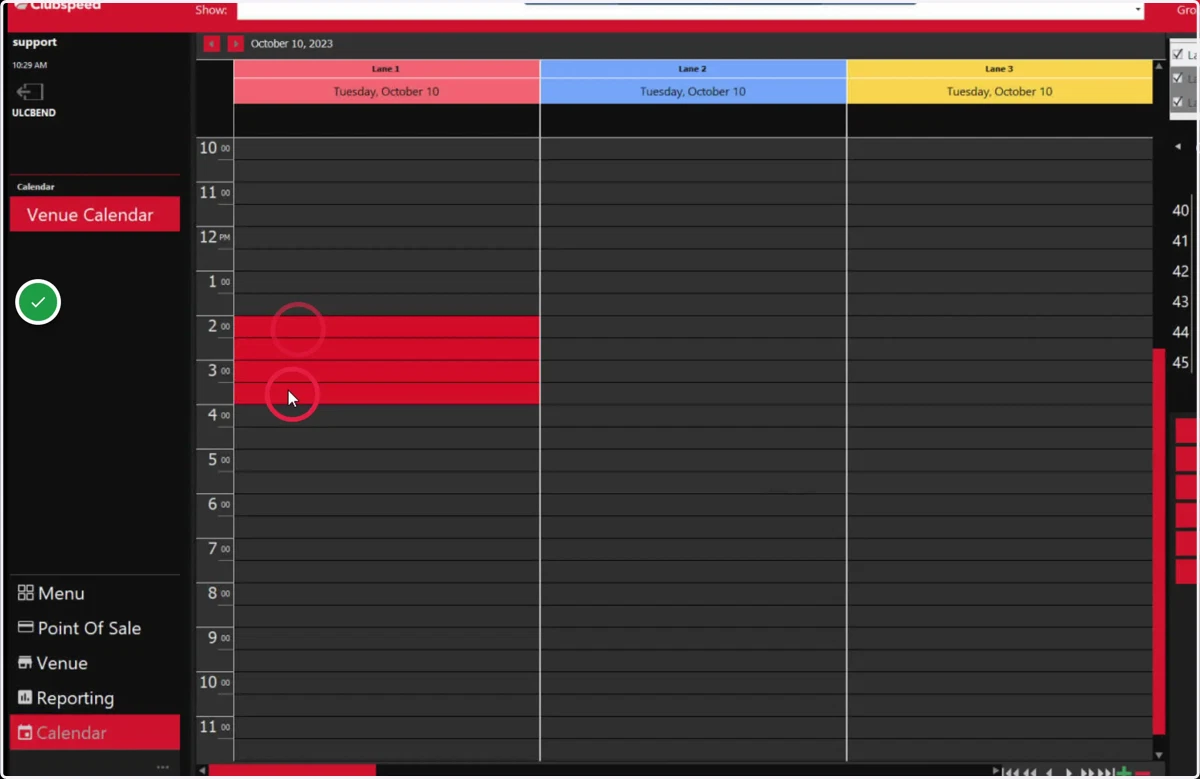
Task: Click the horizontal scrollbar left arrow
Action: tap(202, 770)
